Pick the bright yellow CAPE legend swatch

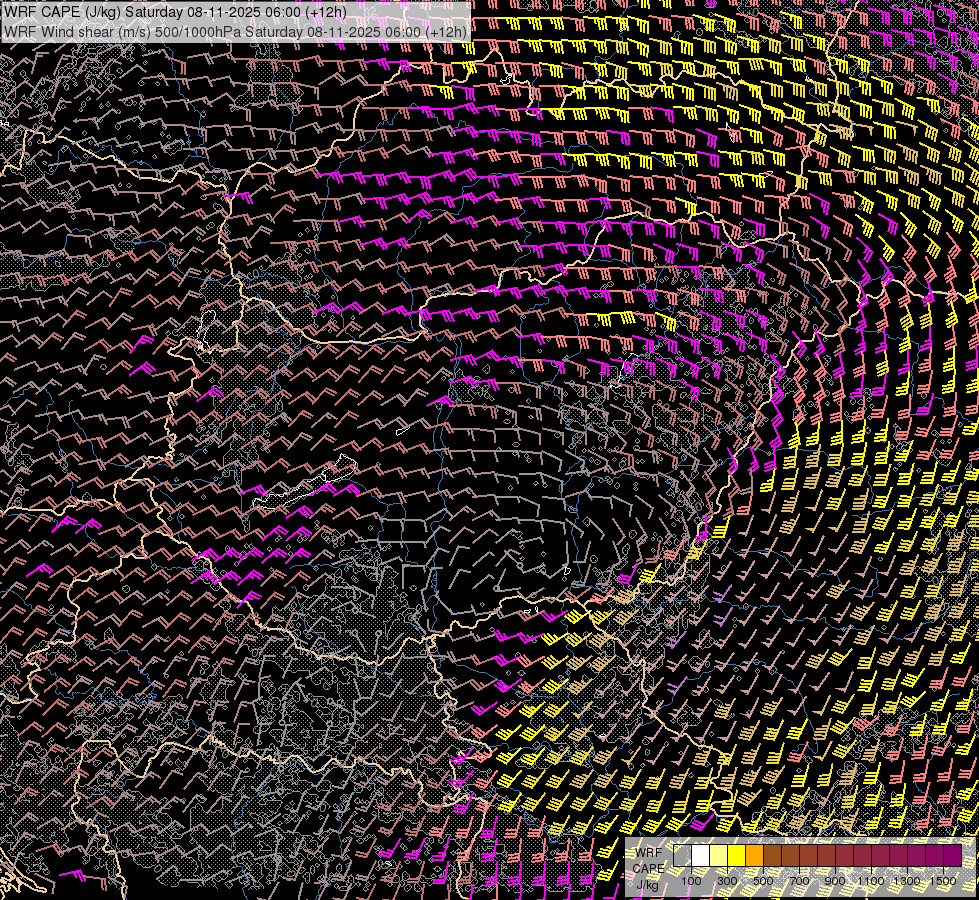click(x=736, y=856)
